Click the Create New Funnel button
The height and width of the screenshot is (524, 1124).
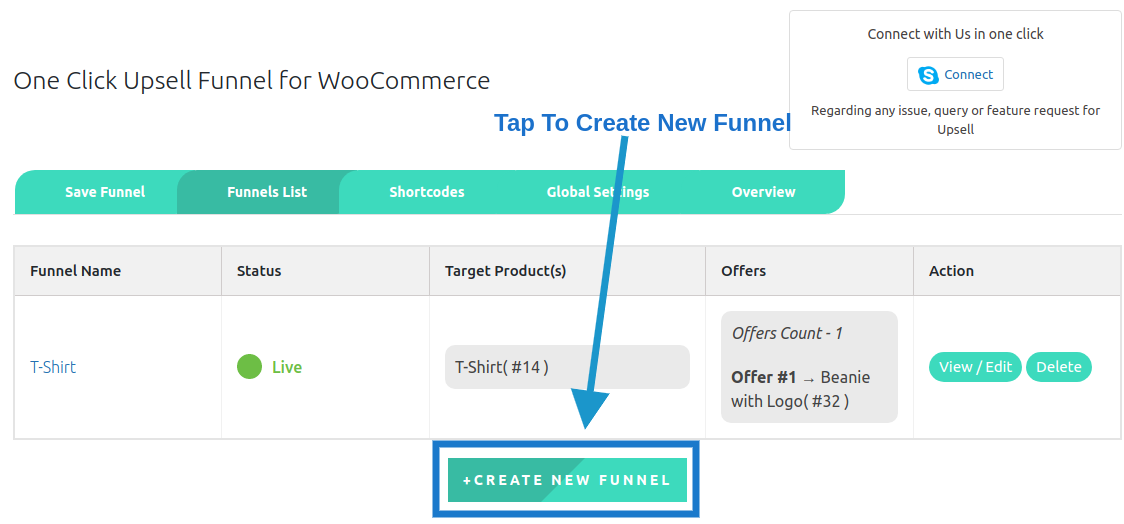click(x=567, y=480)
